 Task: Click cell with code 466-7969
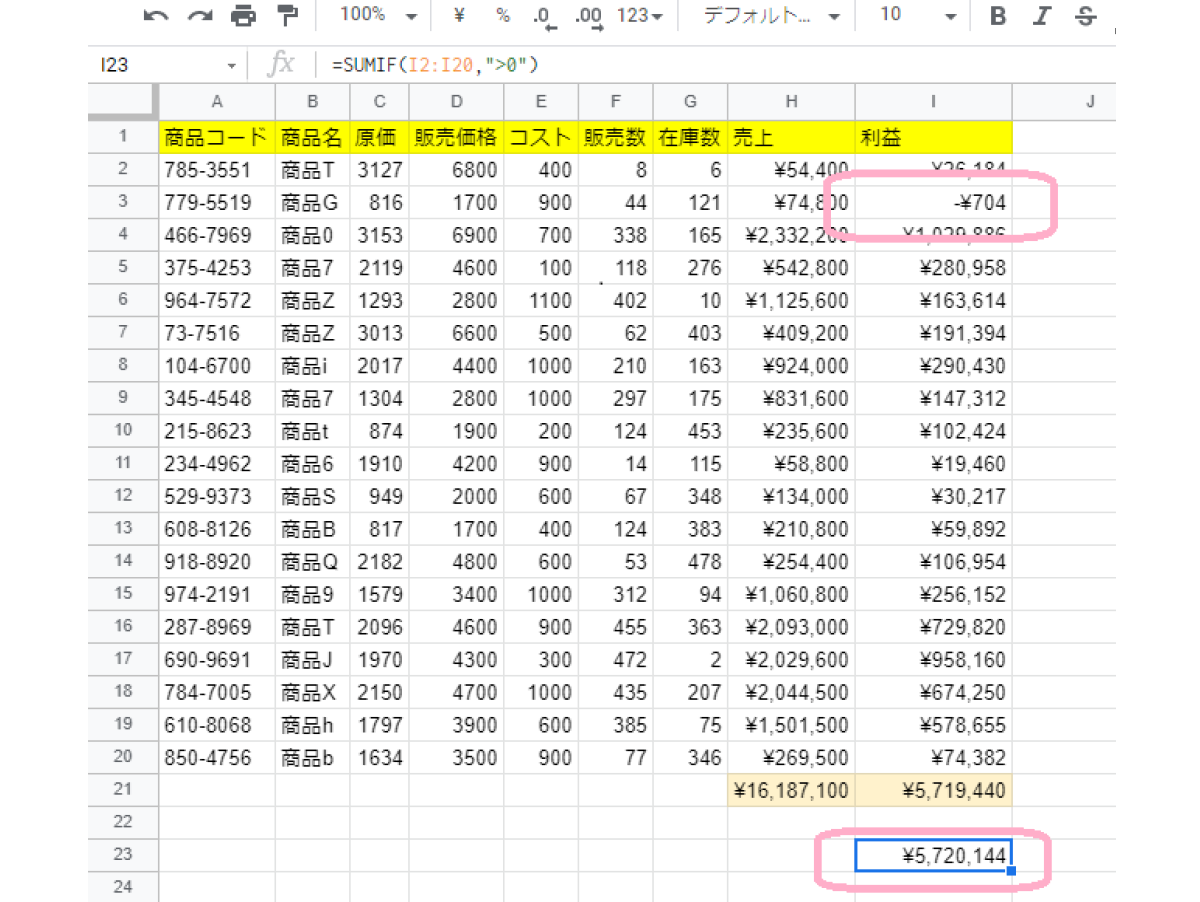click(216, 235)
